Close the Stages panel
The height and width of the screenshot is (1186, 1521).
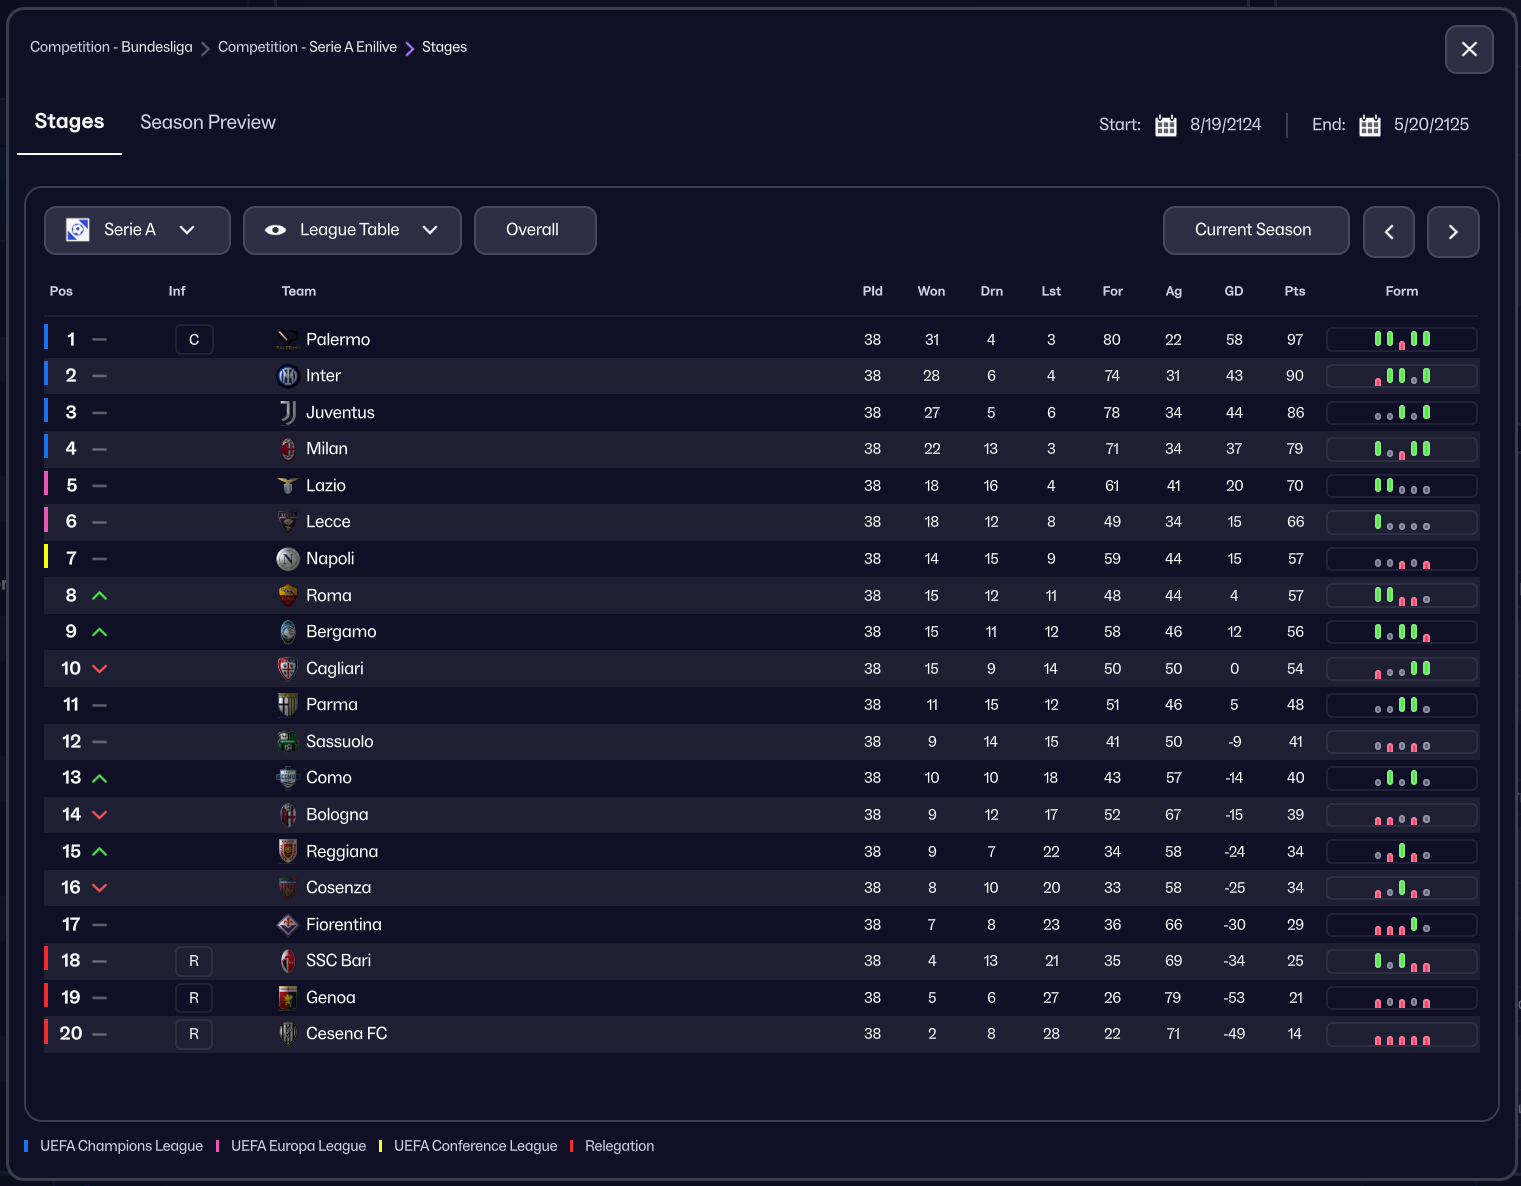point(1469,49)
